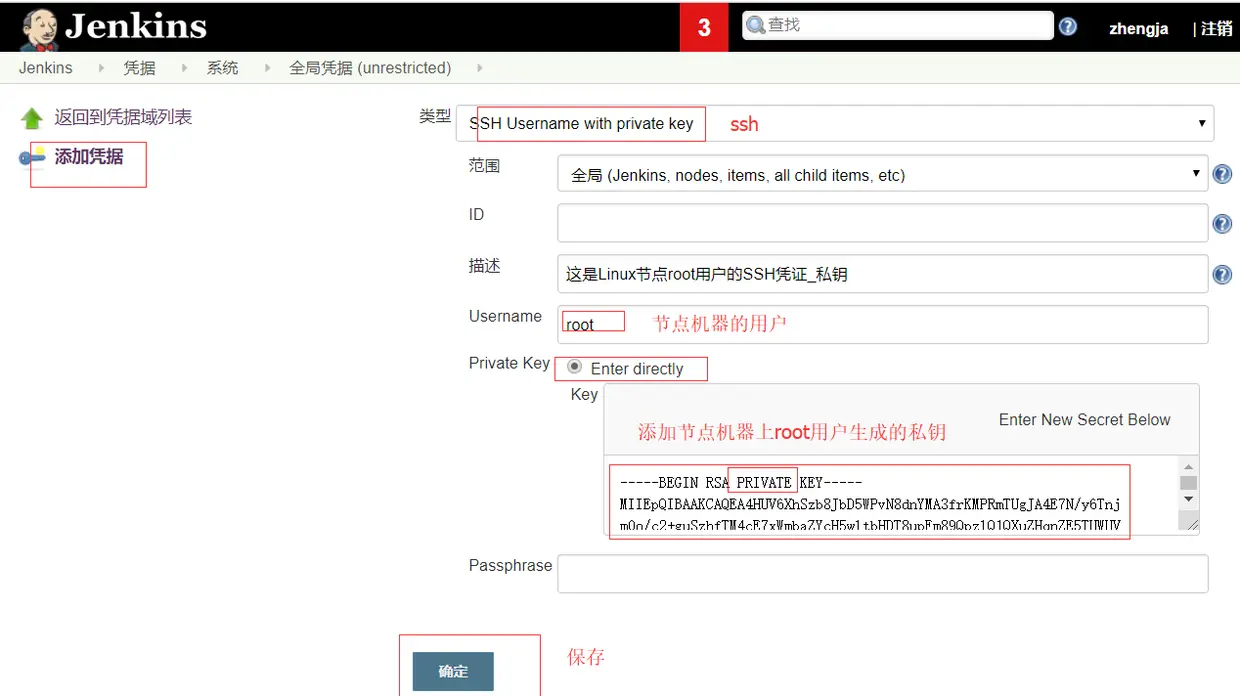Focus the 查找 search box
The width and height of the screenshot is (1240, 696).
pos(898,25)
